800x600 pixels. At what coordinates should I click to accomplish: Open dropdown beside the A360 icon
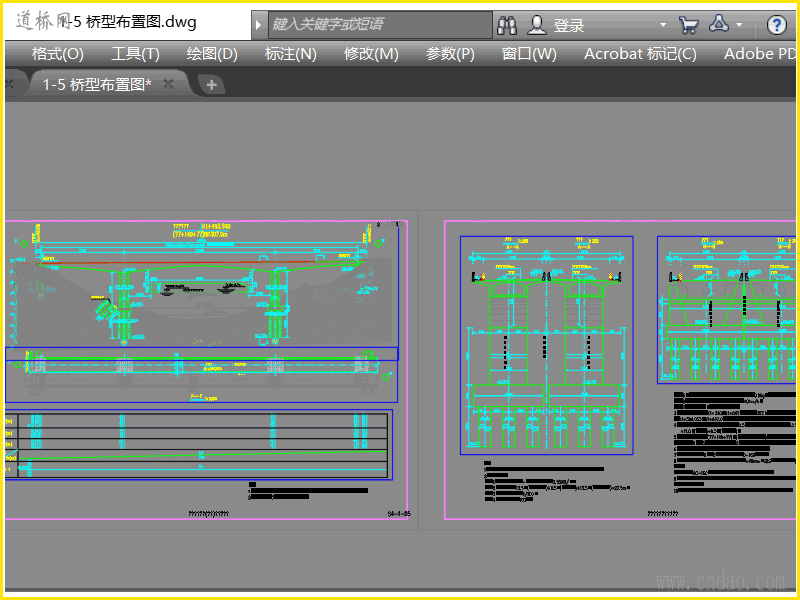pyautogui.click(x=739, y=24)
